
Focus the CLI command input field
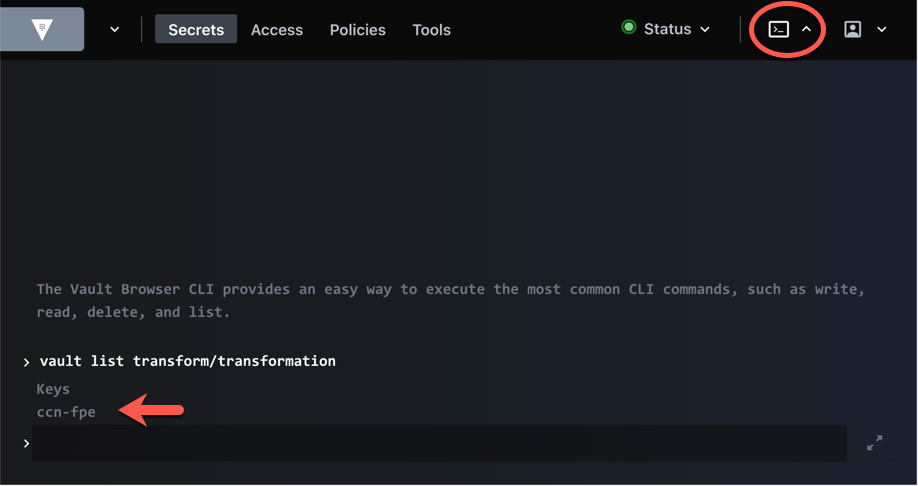[438, 443]
